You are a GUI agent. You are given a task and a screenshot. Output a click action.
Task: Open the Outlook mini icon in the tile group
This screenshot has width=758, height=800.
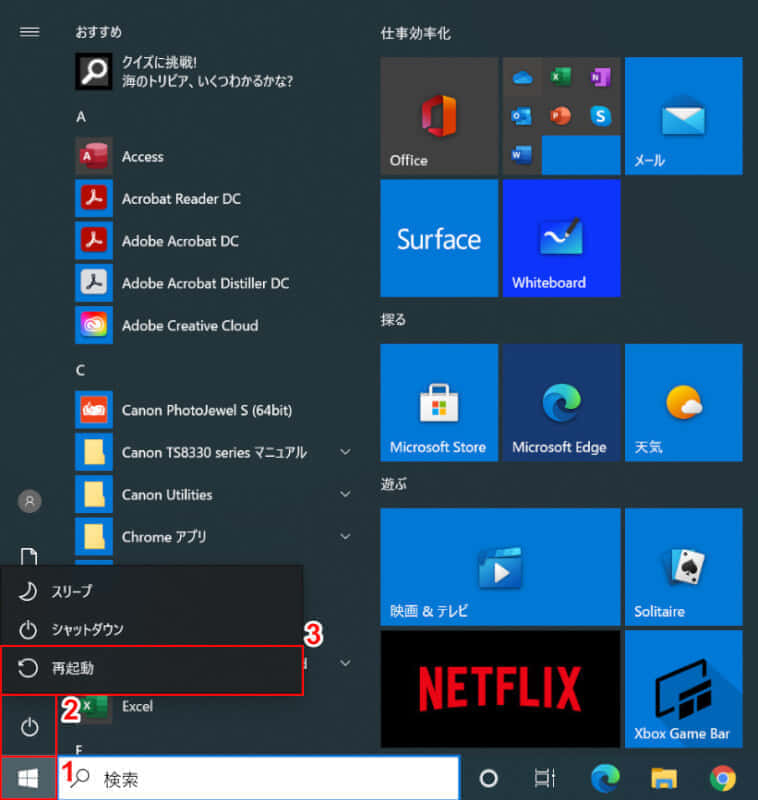[x=521, y=116]
